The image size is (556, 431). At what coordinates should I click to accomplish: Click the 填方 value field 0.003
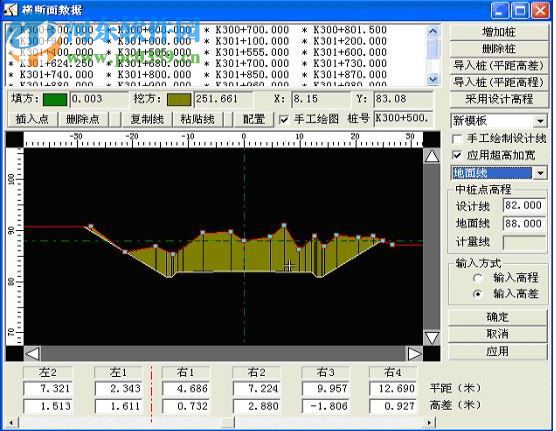coord(99,99)
